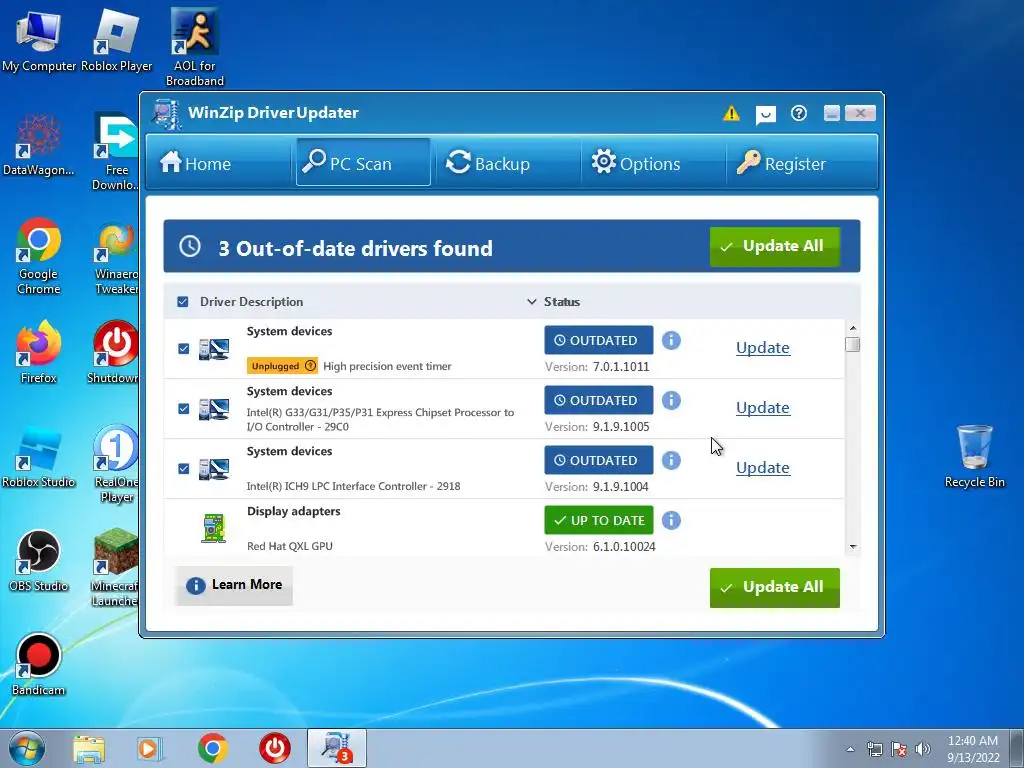
Task: Open Windows Start menu orb
Action: pyautogui.click(x=27, y=748)
